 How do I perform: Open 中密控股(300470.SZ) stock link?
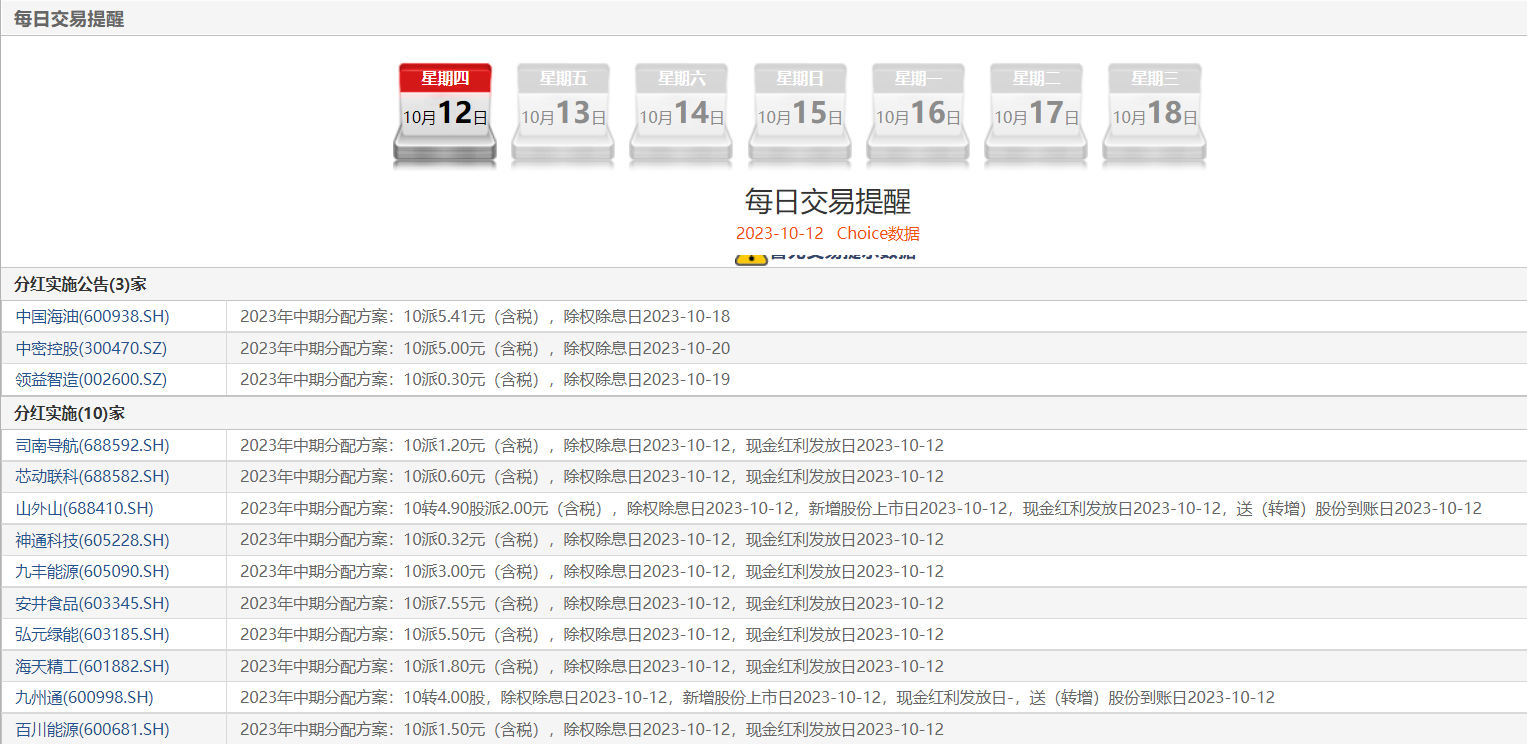pos(91,349)
